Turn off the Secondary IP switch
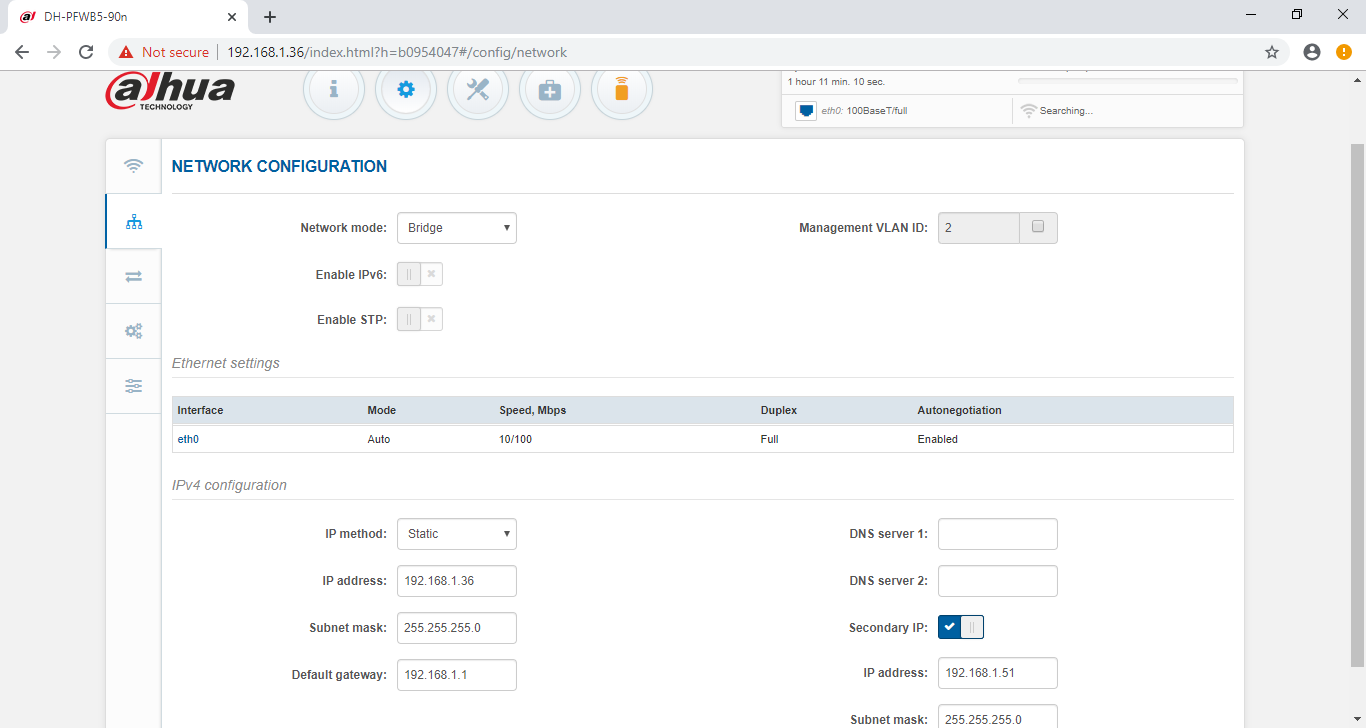This screenshot has height=728, width=1366. click(961, 627)
